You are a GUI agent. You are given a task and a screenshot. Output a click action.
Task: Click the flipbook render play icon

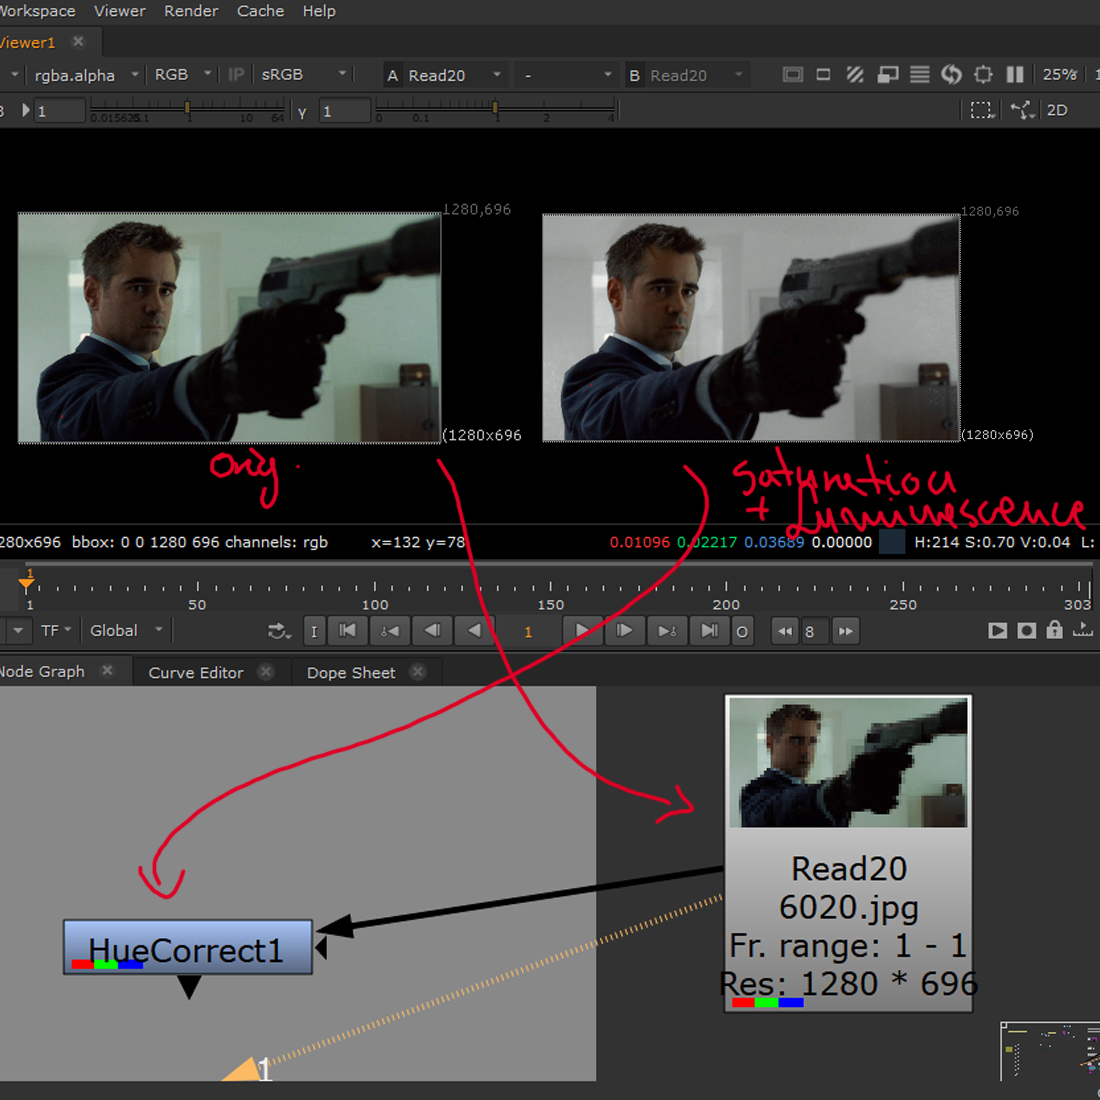(x=997, y=631)
